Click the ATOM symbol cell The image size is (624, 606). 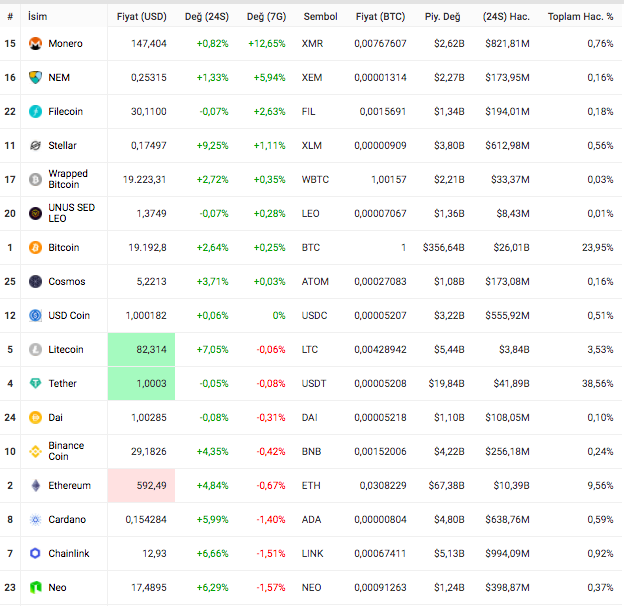click(315, 281)
